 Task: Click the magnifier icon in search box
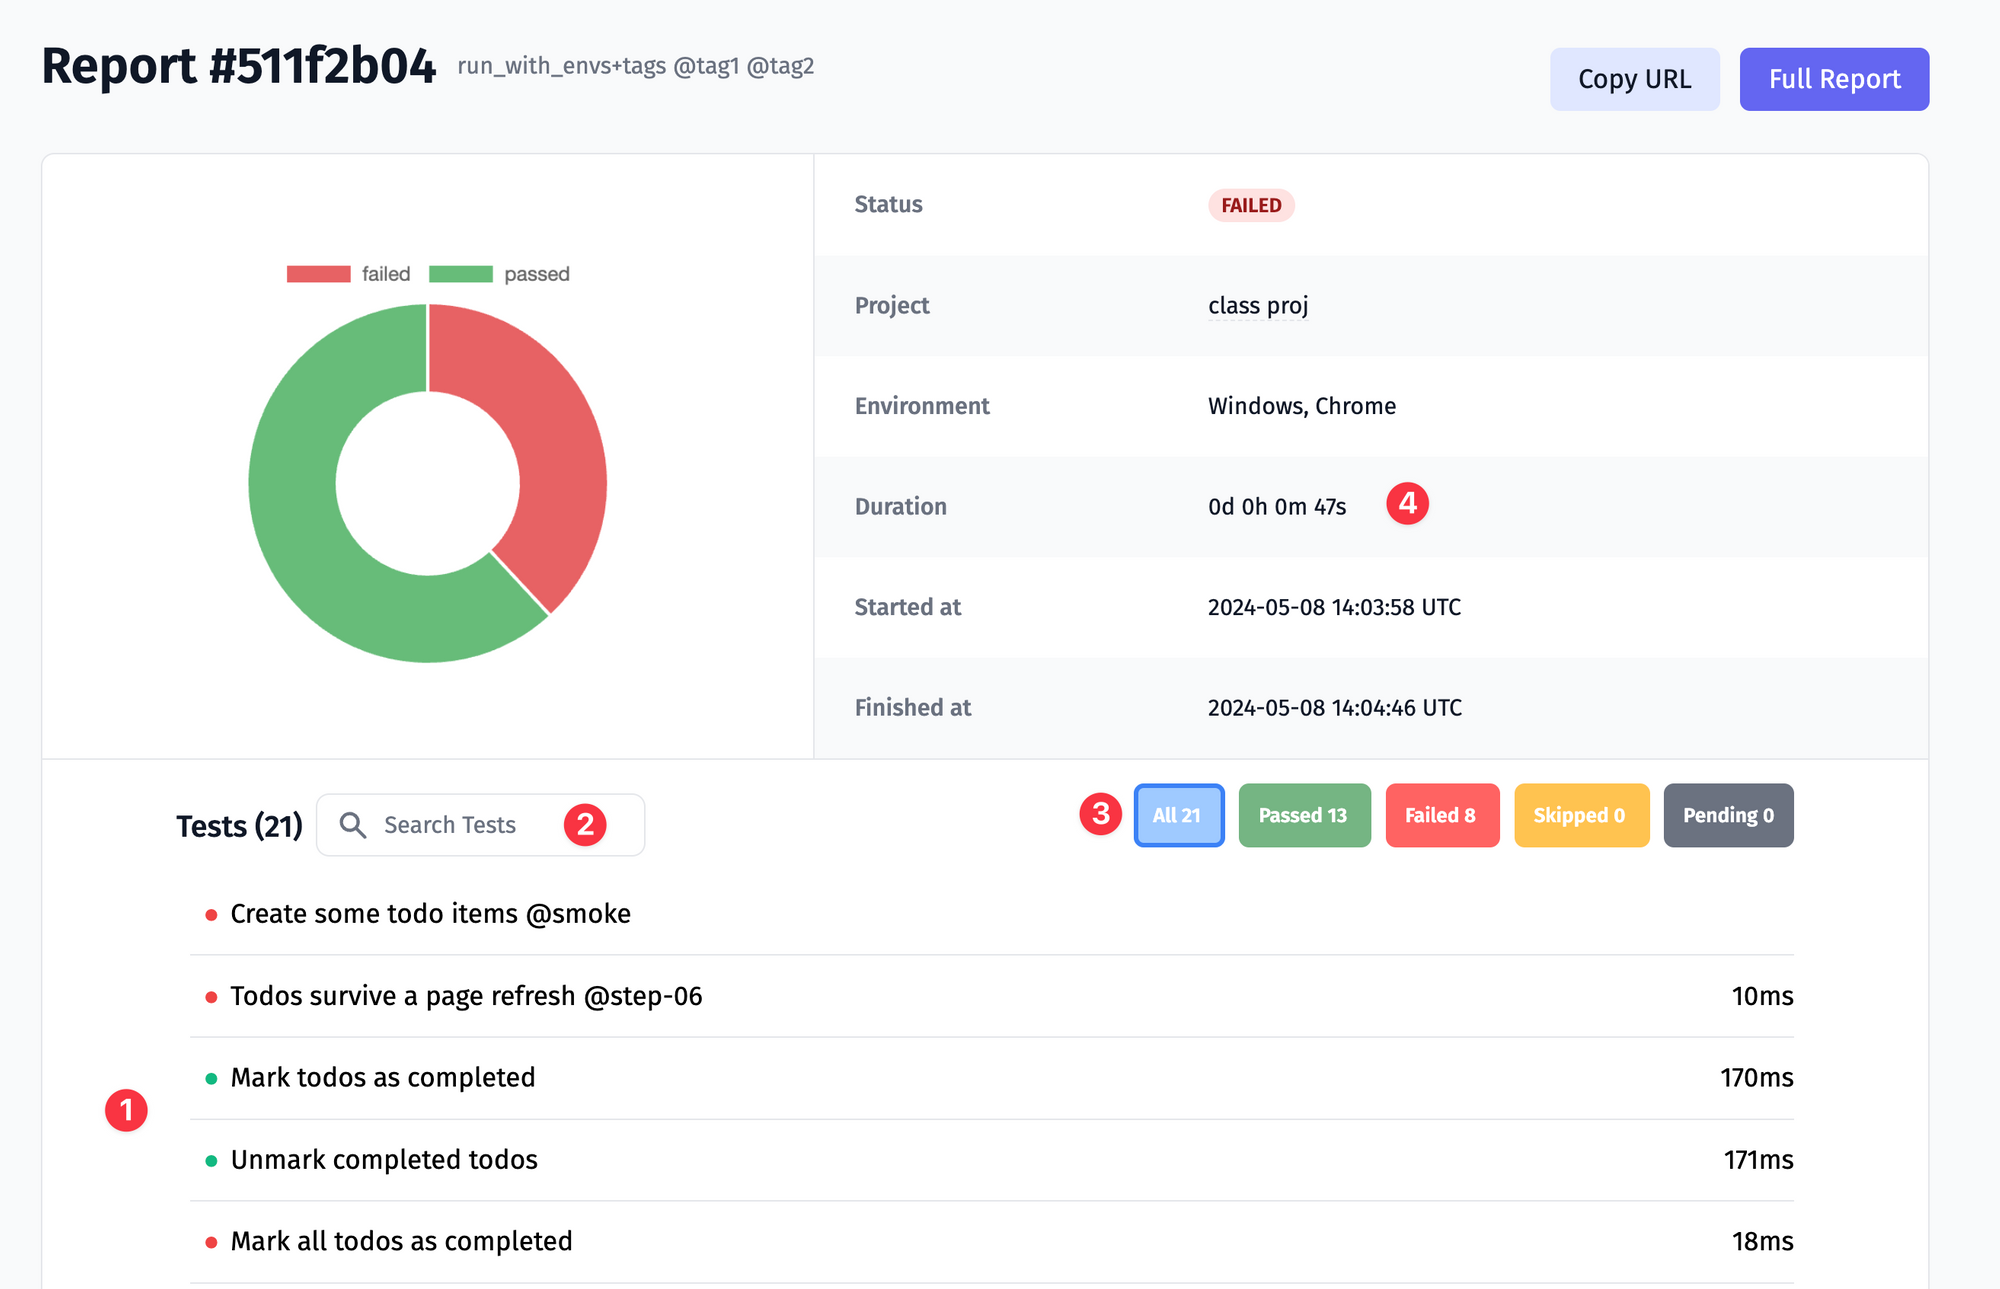[x=352, y=825]
